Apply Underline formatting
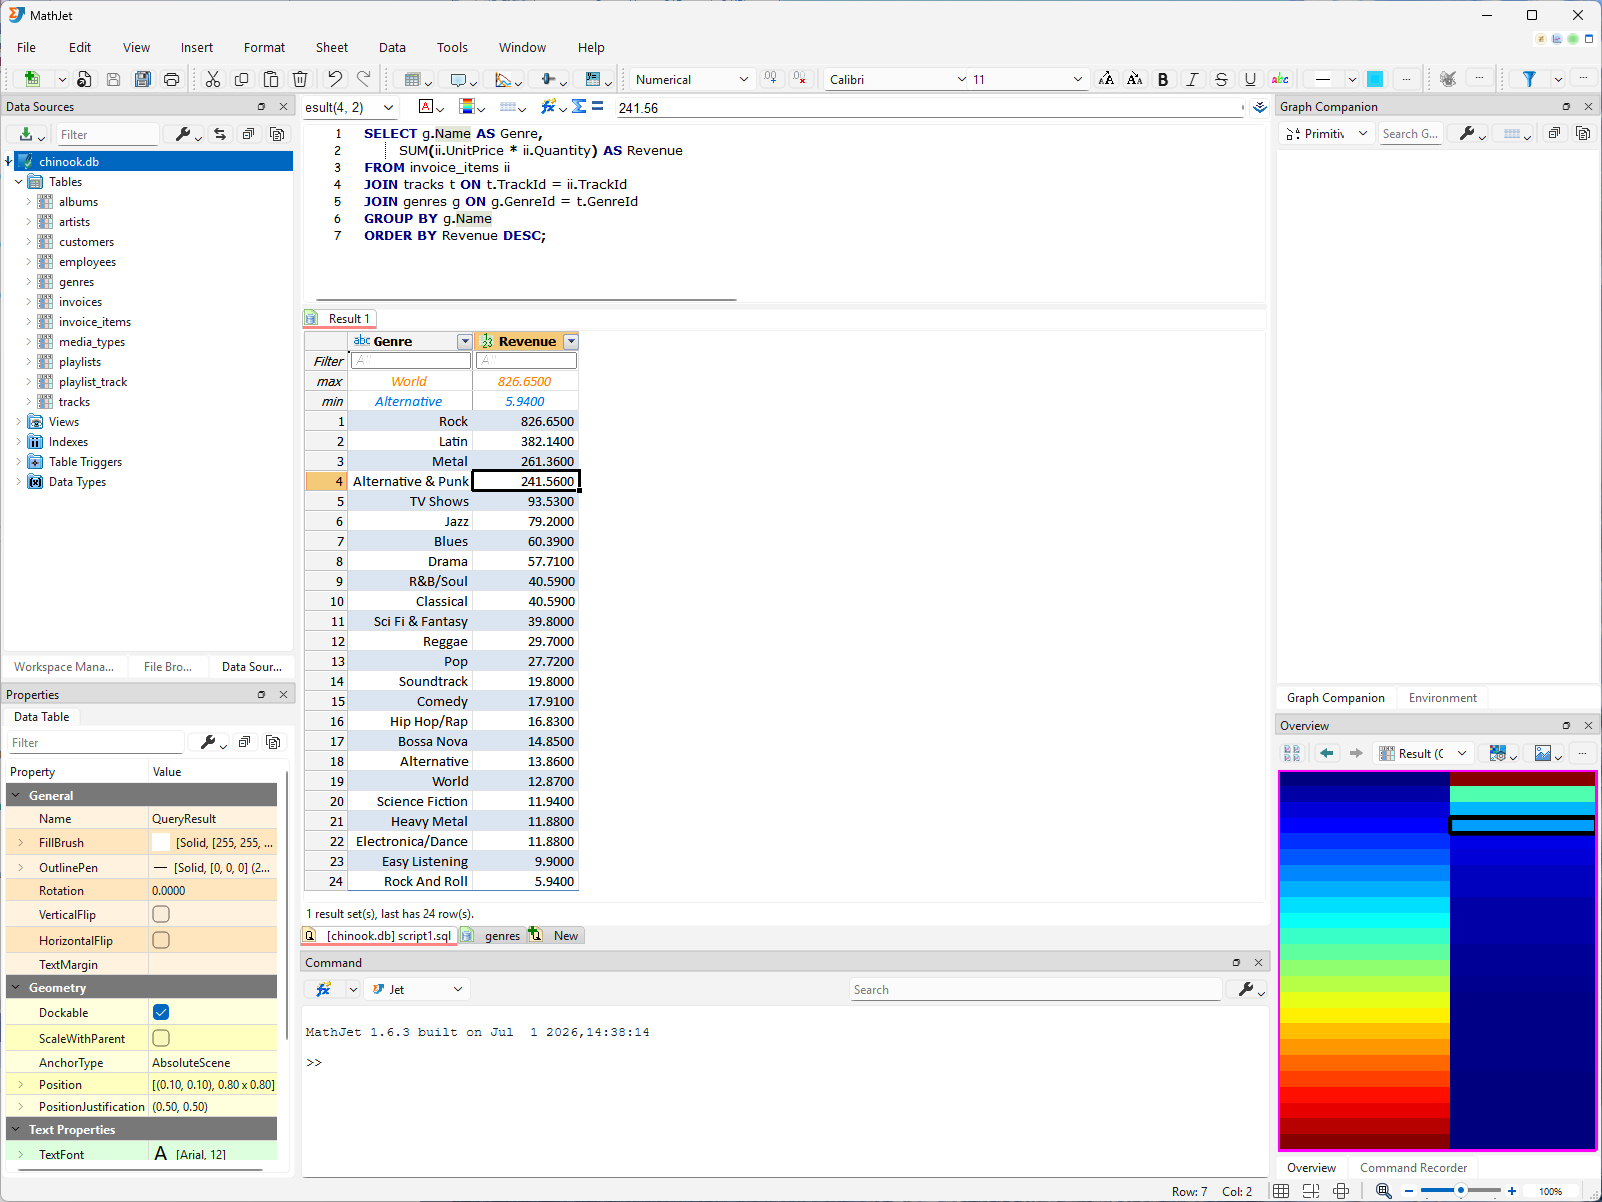 tap(1250, 79)
